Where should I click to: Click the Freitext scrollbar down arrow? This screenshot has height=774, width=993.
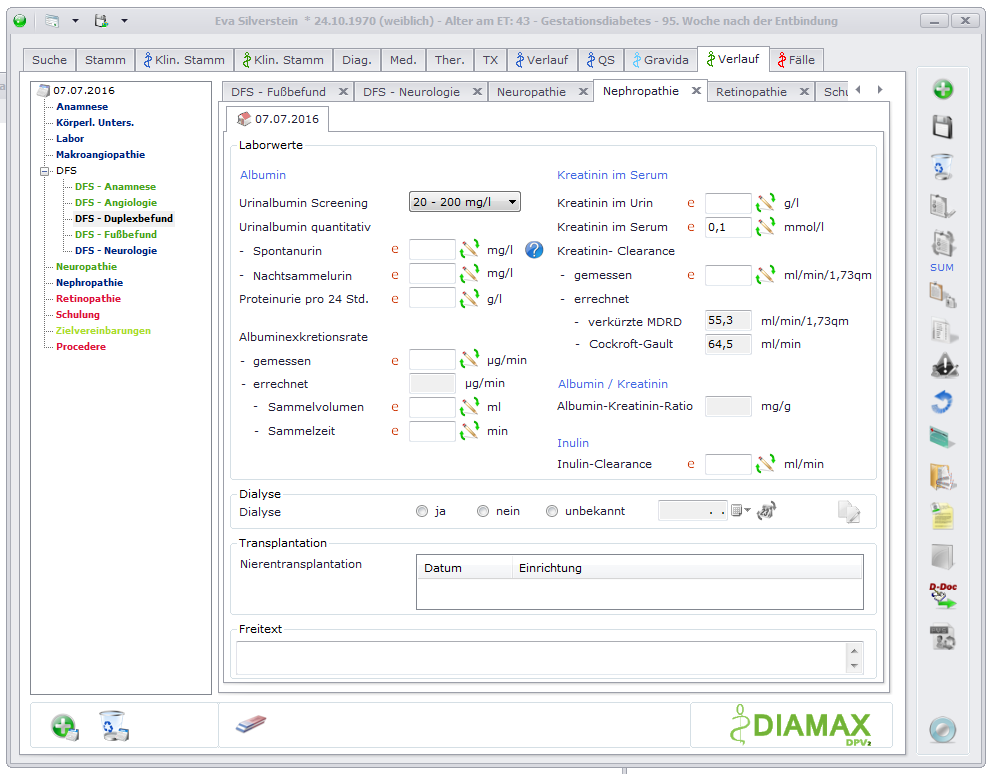point(854,666)
